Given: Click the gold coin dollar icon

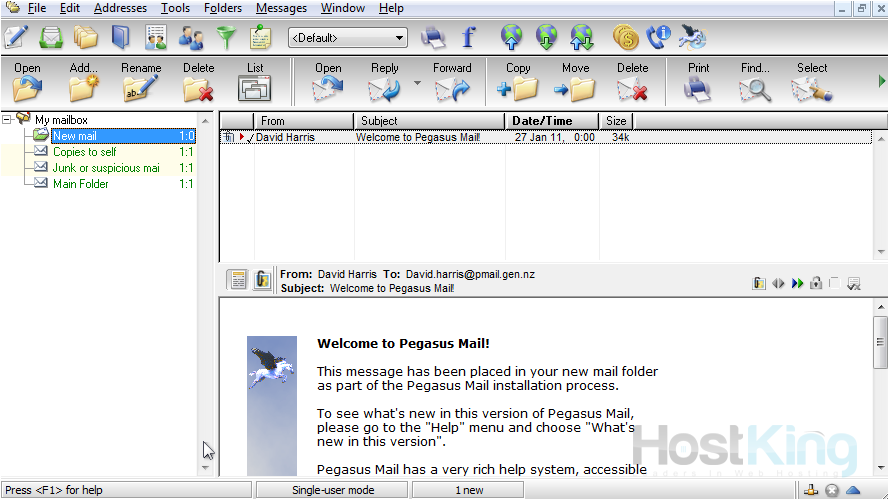Looking at the screenshot, I should [x=625, y=38].
